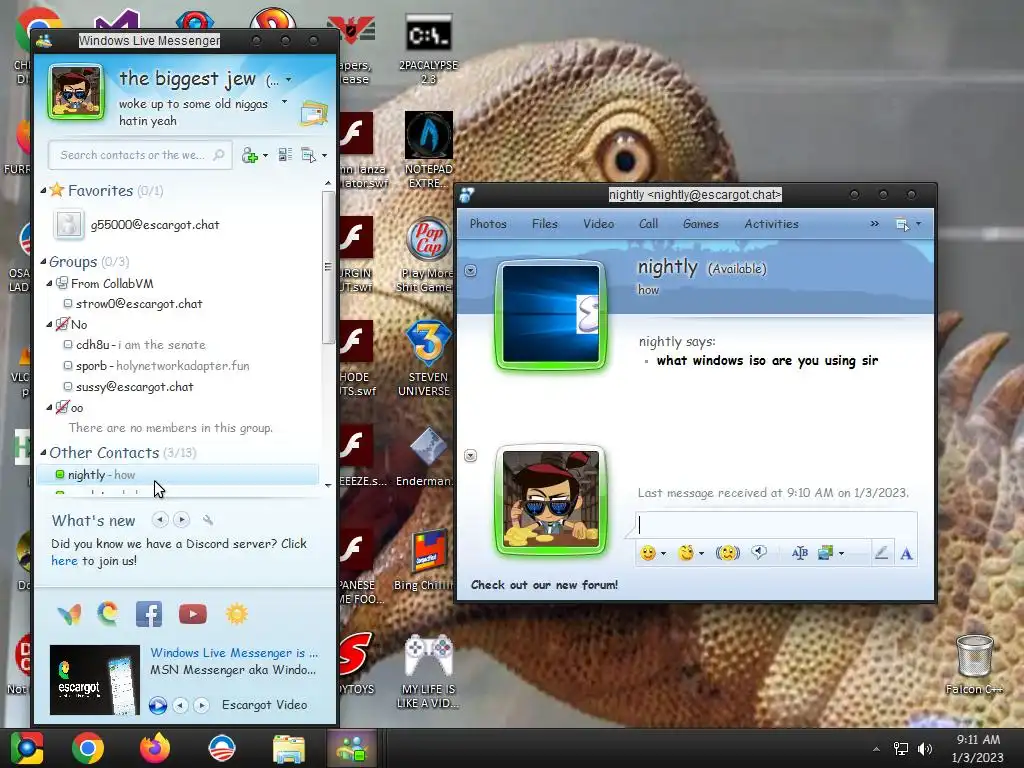Send a nudge in the chat window

[x=728, y=553]
